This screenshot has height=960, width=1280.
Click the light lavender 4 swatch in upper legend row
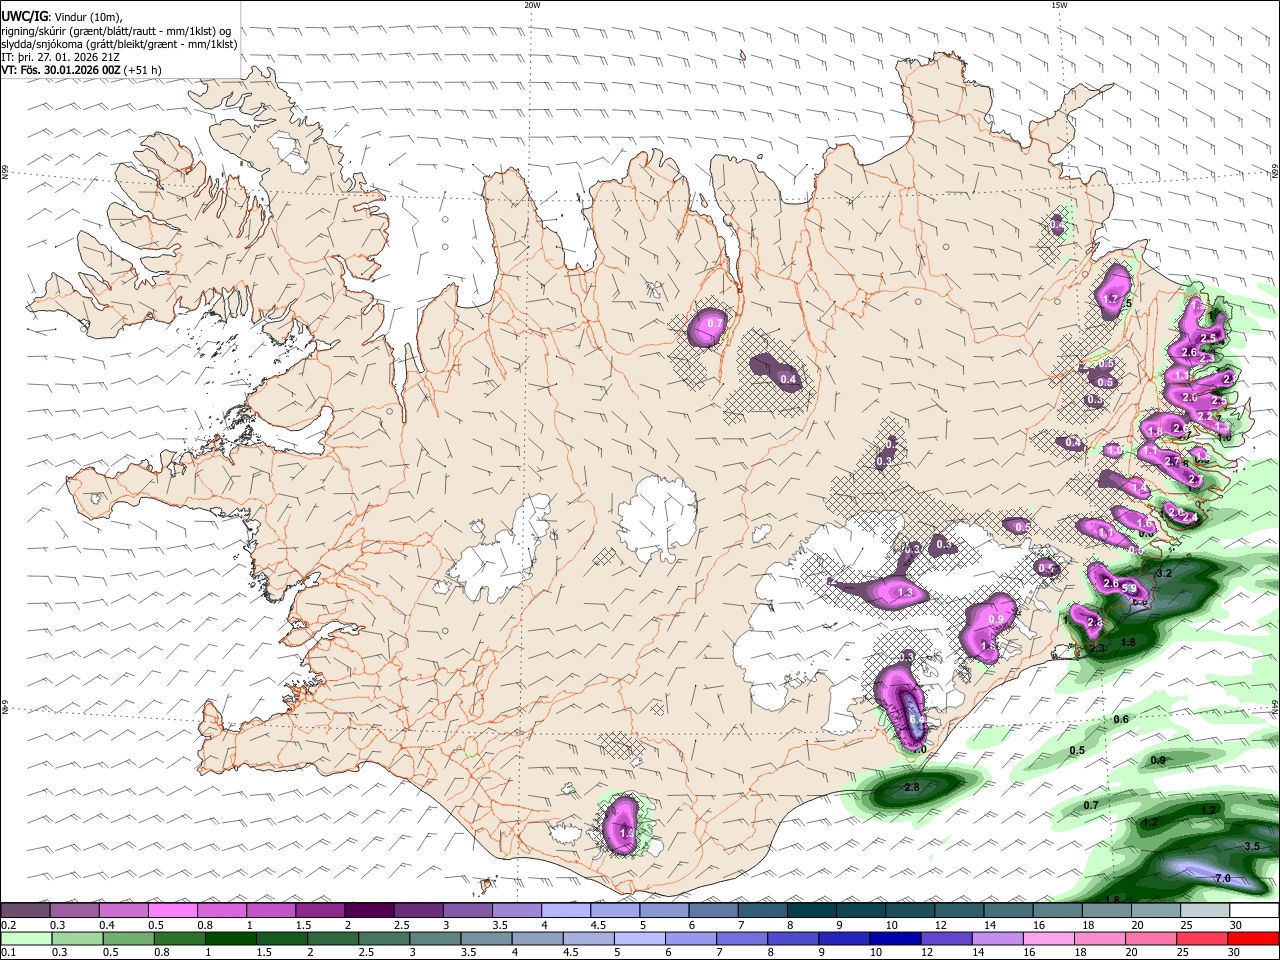click(565, 911)
